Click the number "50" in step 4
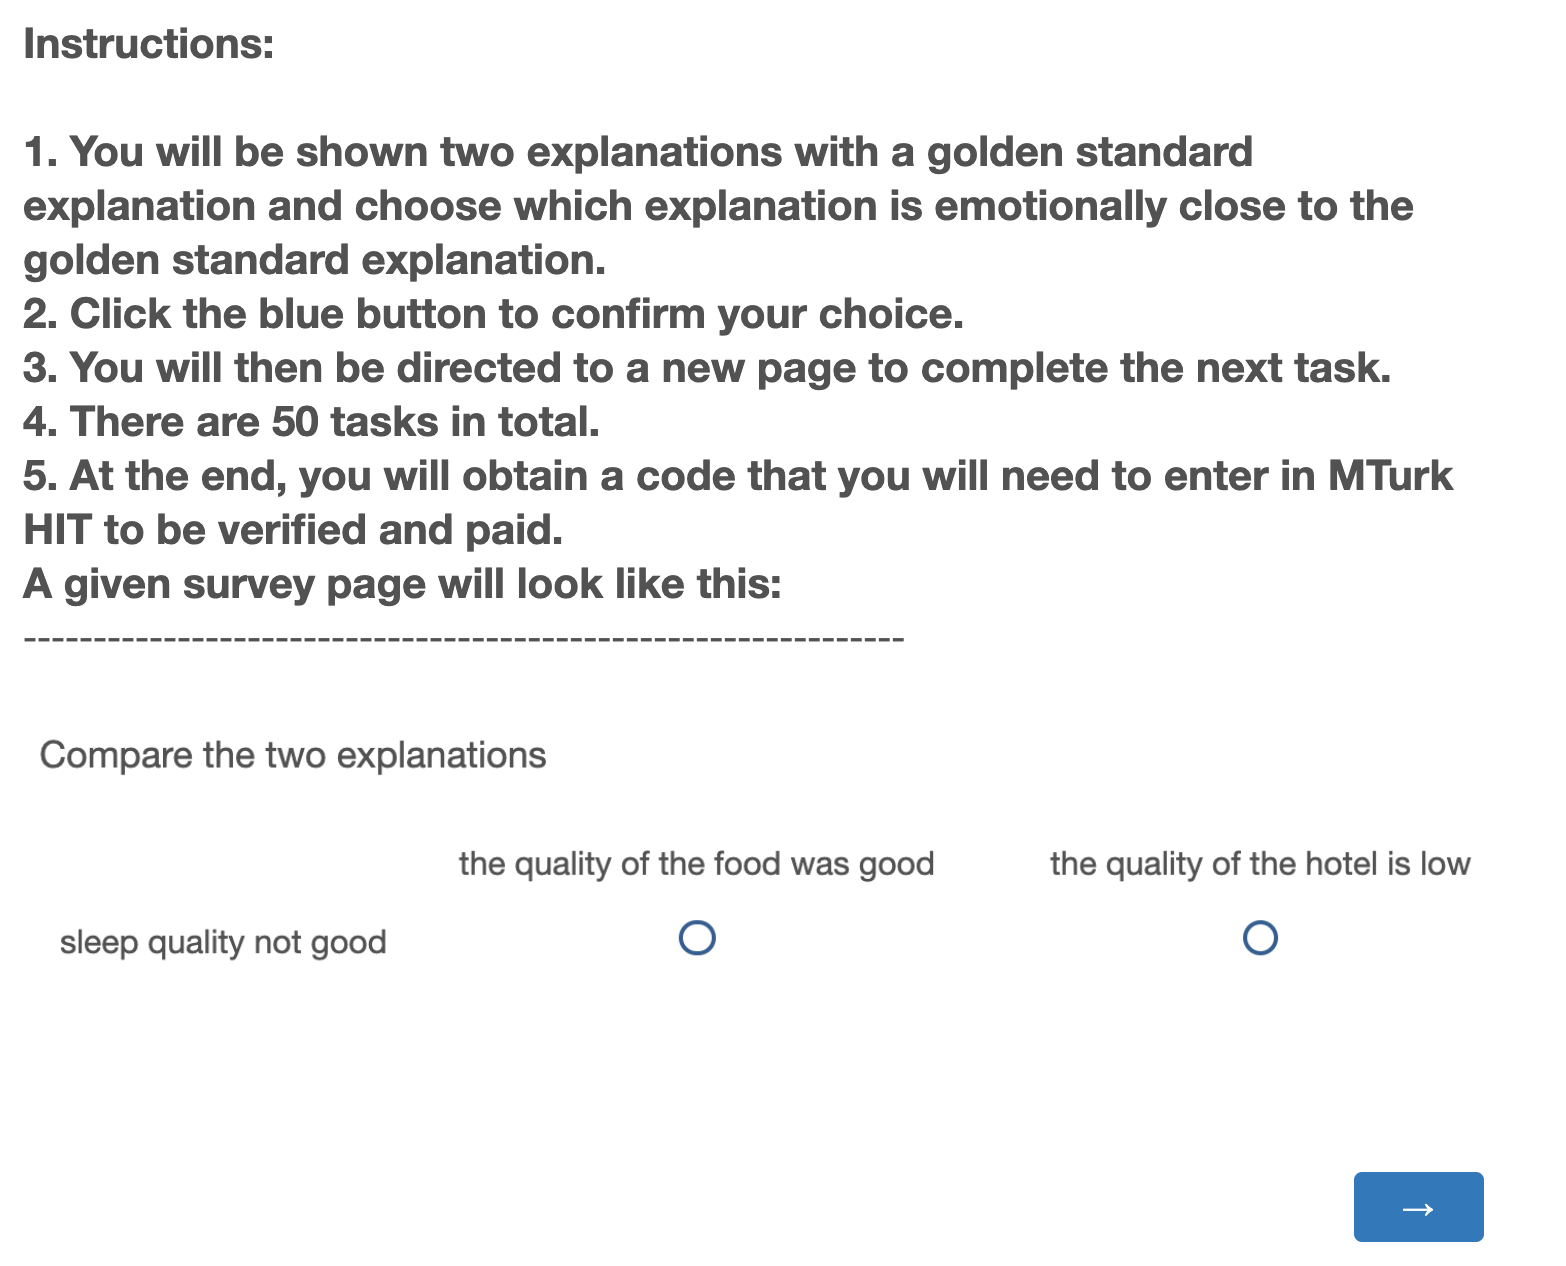Image resolution: width=1566 pixels, height=1266 pixels. coord(295,422)
